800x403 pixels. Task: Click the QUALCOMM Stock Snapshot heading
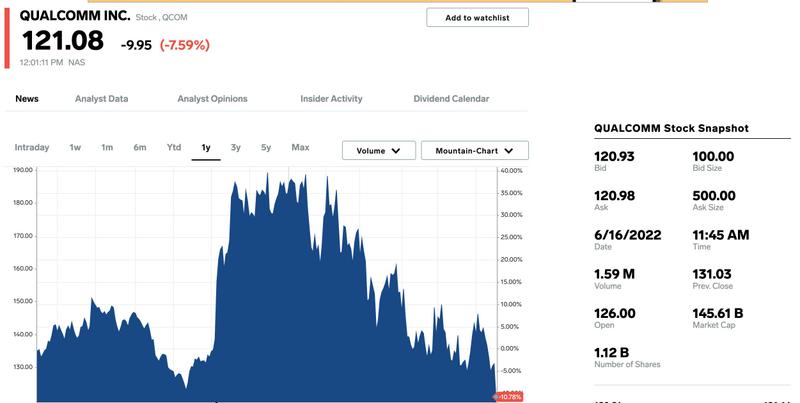coord(671,129)
